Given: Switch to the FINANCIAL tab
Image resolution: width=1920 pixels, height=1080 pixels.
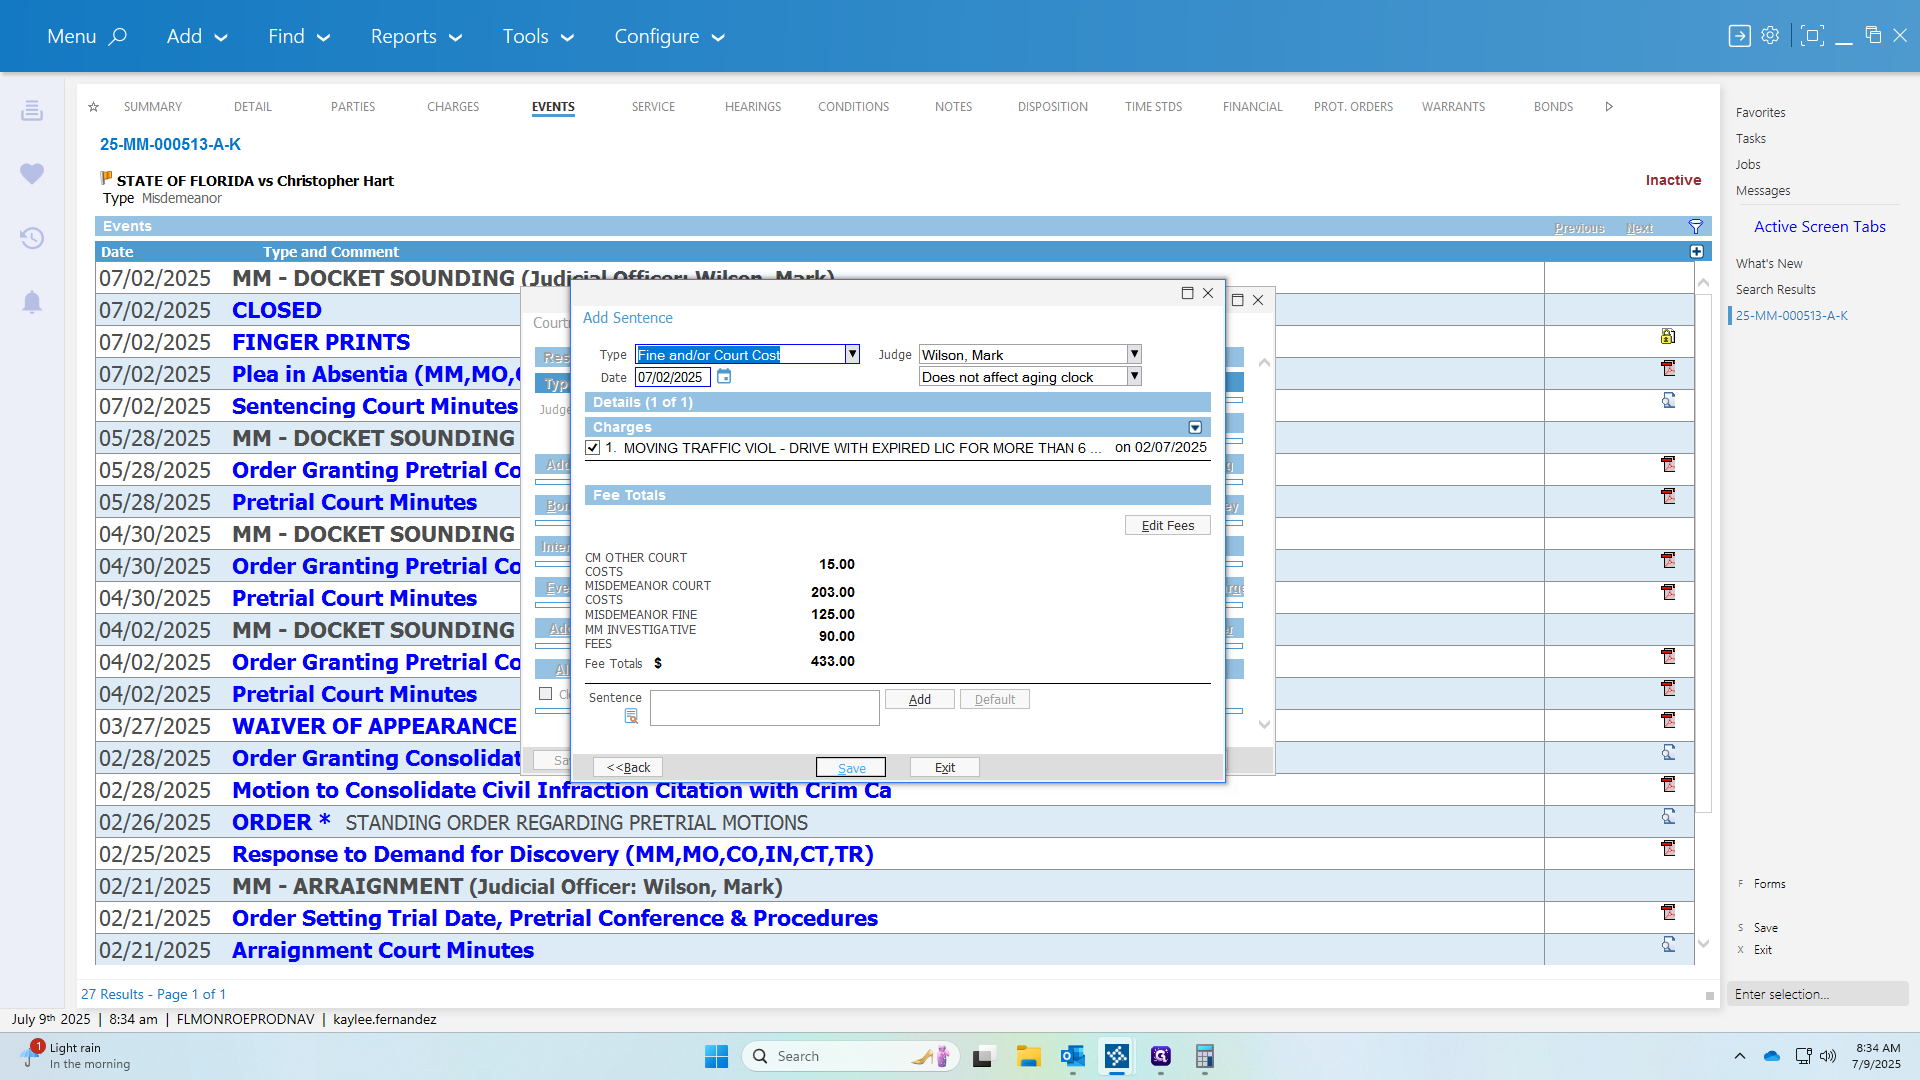Looking at the screenshot, I should (1252, 106).
